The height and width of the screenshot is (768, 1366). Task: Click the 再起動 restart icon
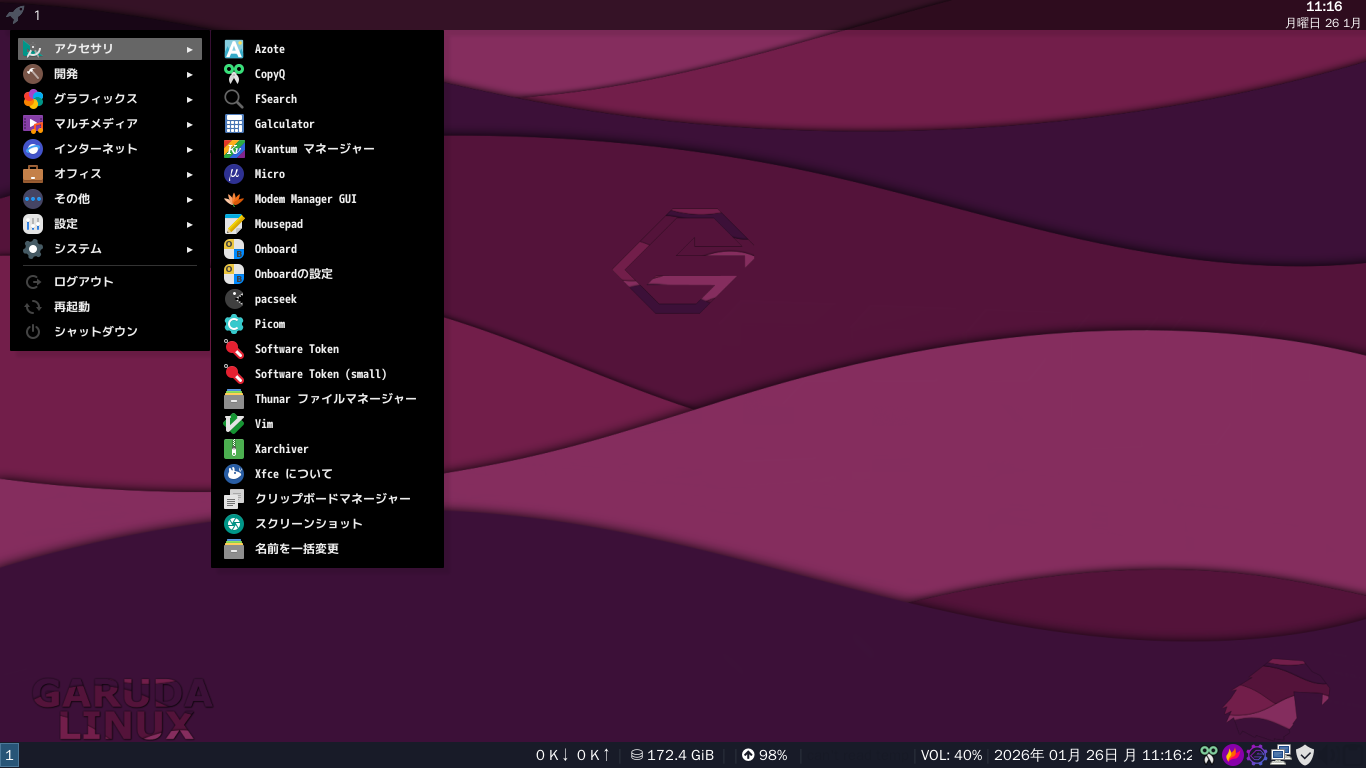coord(33,307)
